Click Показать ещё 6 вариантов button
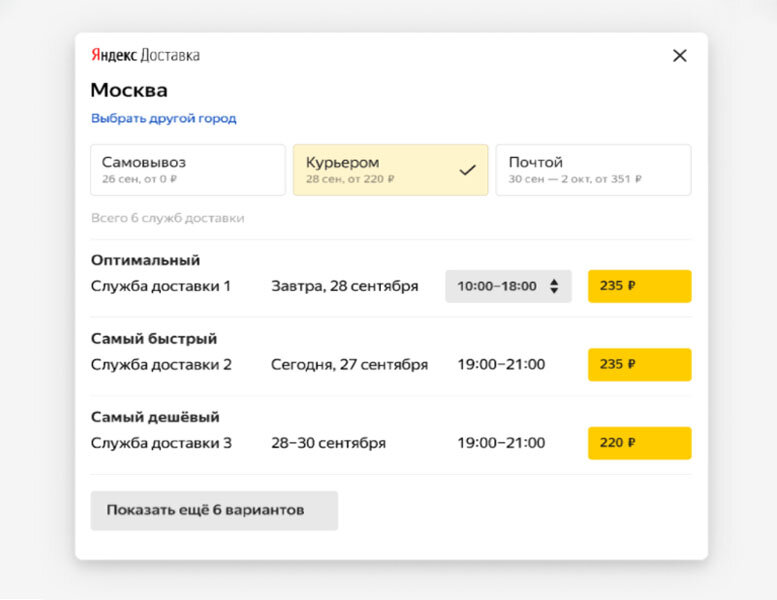Image resolution: width=777 pixels, height=600 pixels. point(214,510)
